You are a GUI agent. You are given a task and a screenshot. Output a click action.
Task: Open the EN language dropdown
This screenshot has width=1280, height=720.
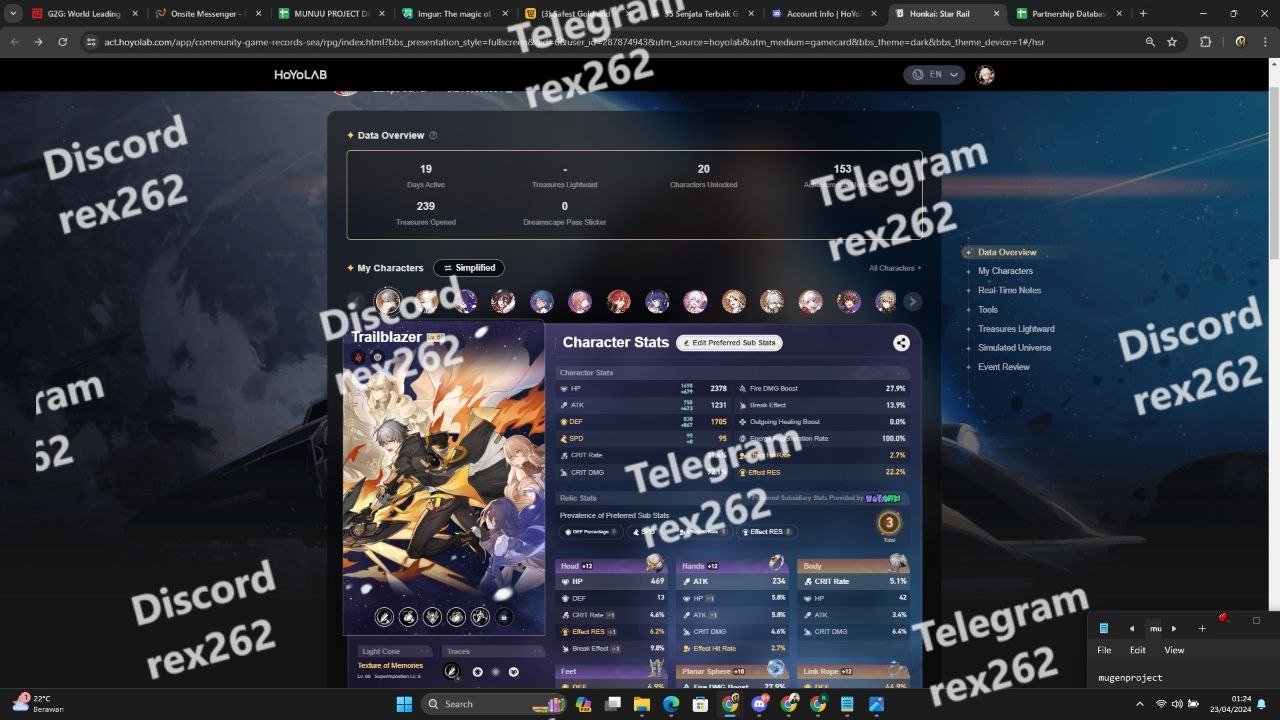pyautogui.click(x=934, y=75)
